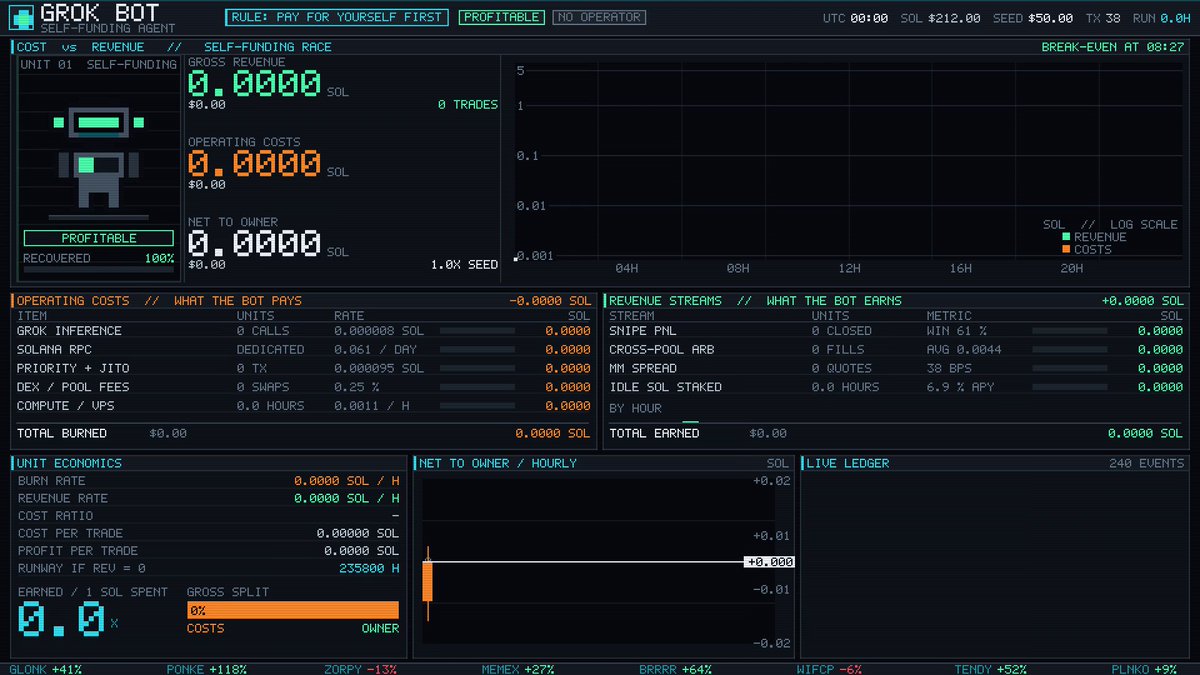Click the +0.000 marker on the hourly chart
This screenshot has width=1200, height=675.
pyautogui.click(x=769, y=562)
